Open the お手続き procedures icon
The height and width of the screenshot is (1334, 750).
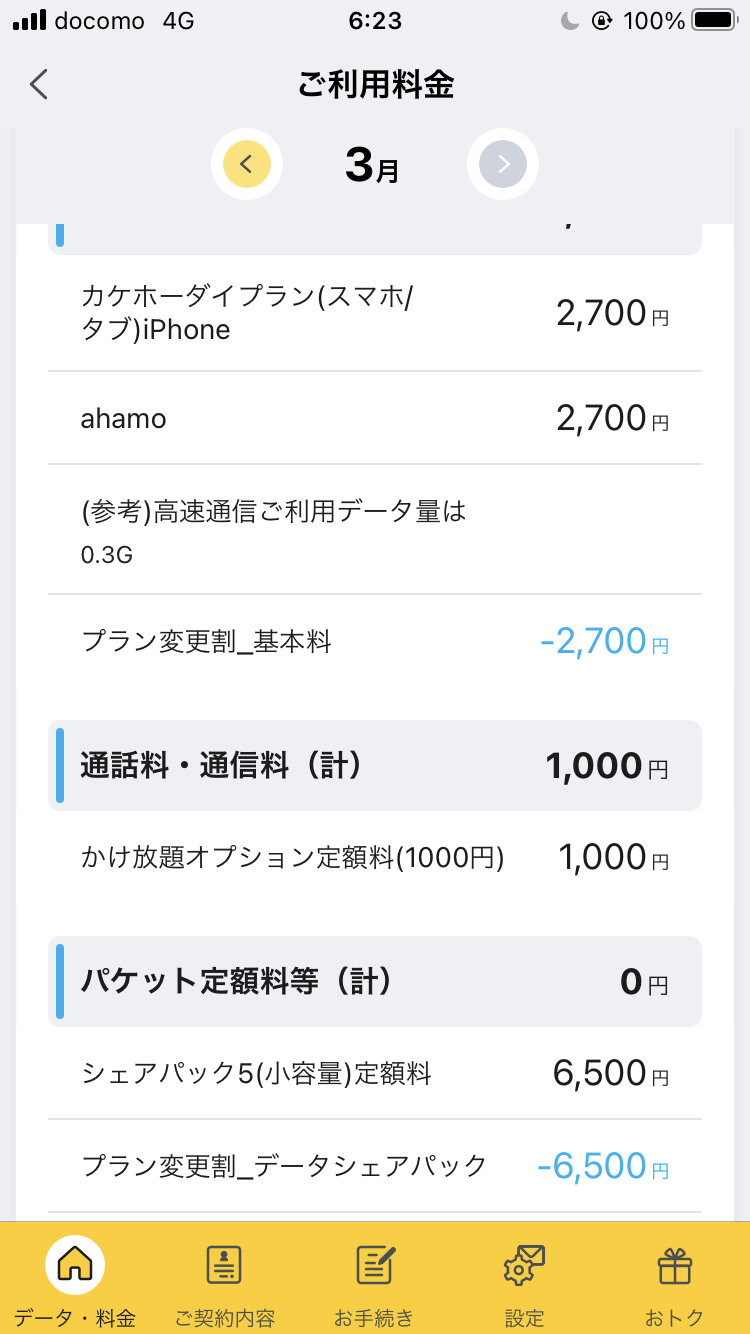(x=374, y=1266)
